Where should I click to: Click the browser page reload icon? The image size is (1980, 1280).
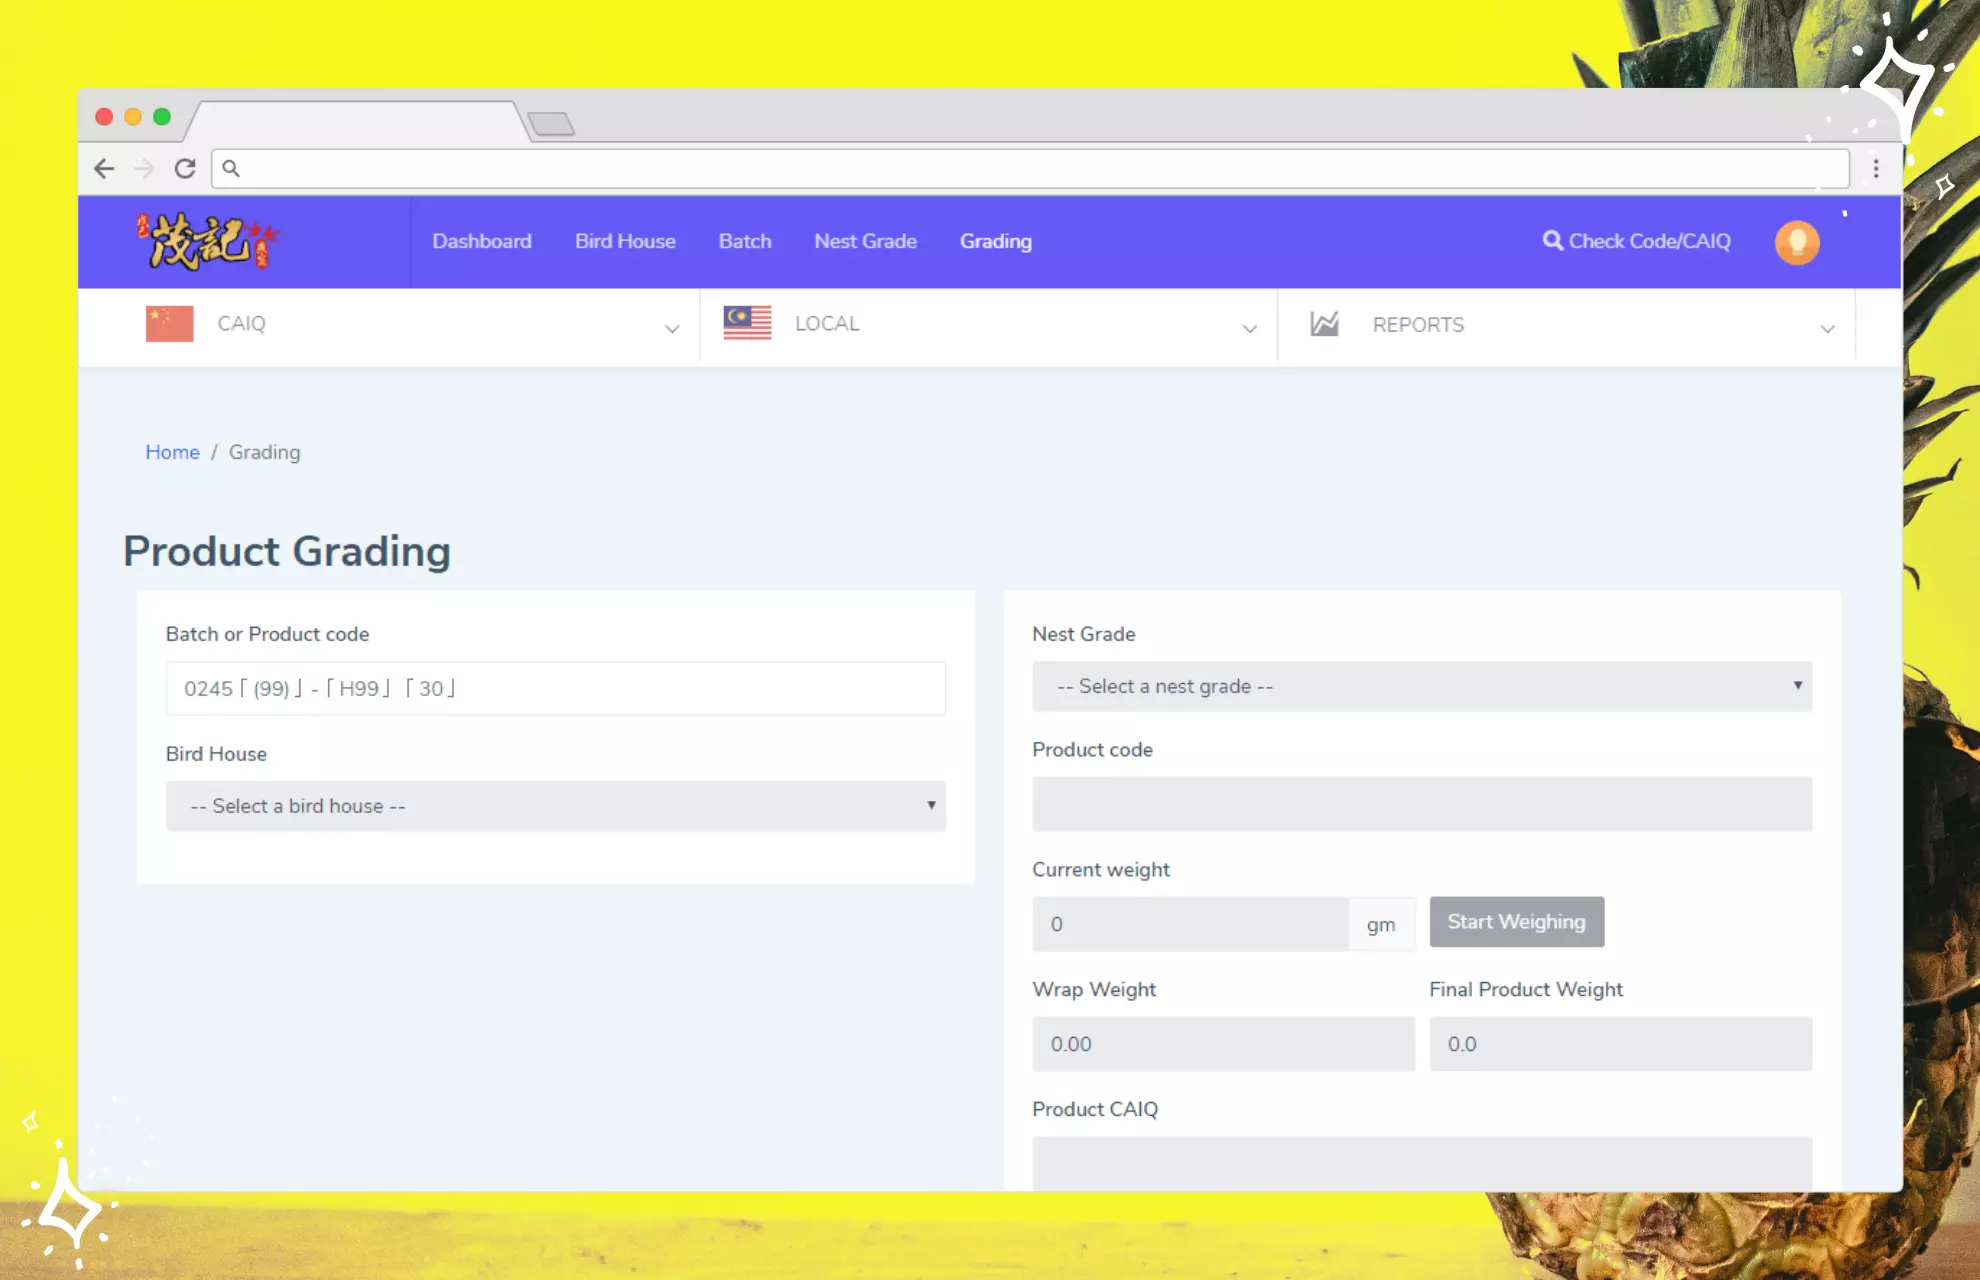pos(184,168)
